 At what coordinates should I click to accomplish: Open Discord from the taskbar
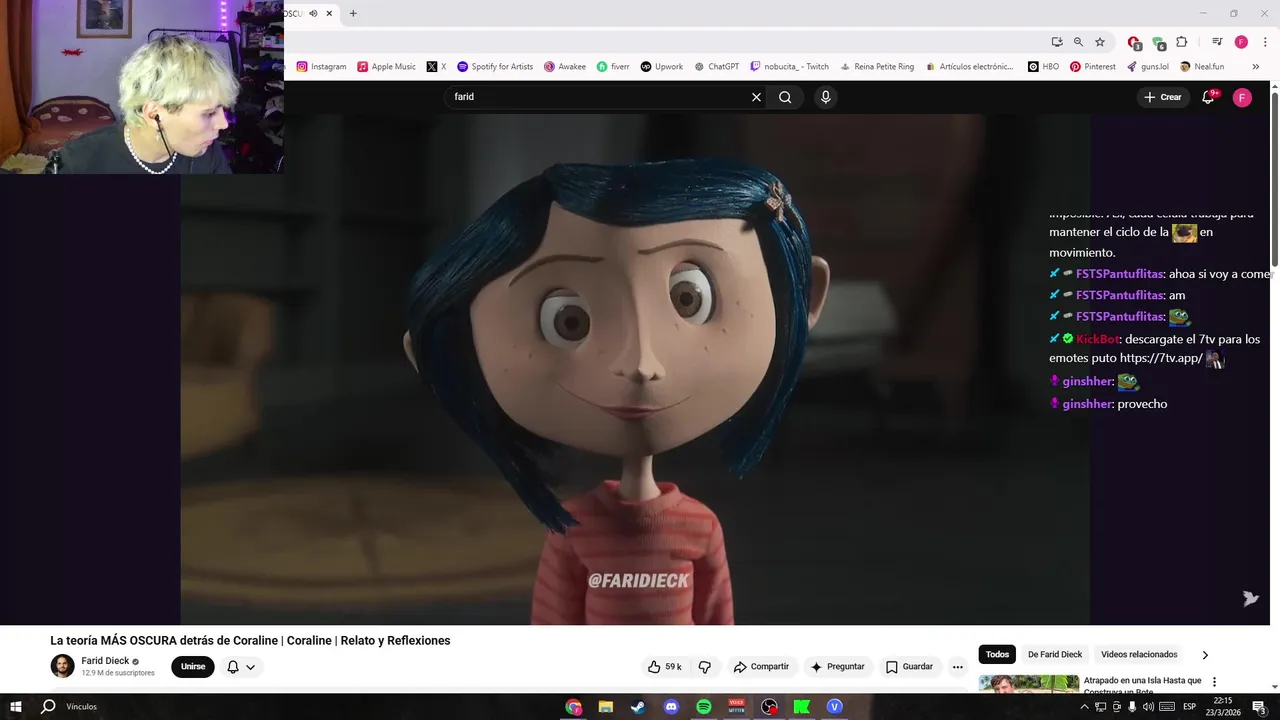(x=671, y=707)
